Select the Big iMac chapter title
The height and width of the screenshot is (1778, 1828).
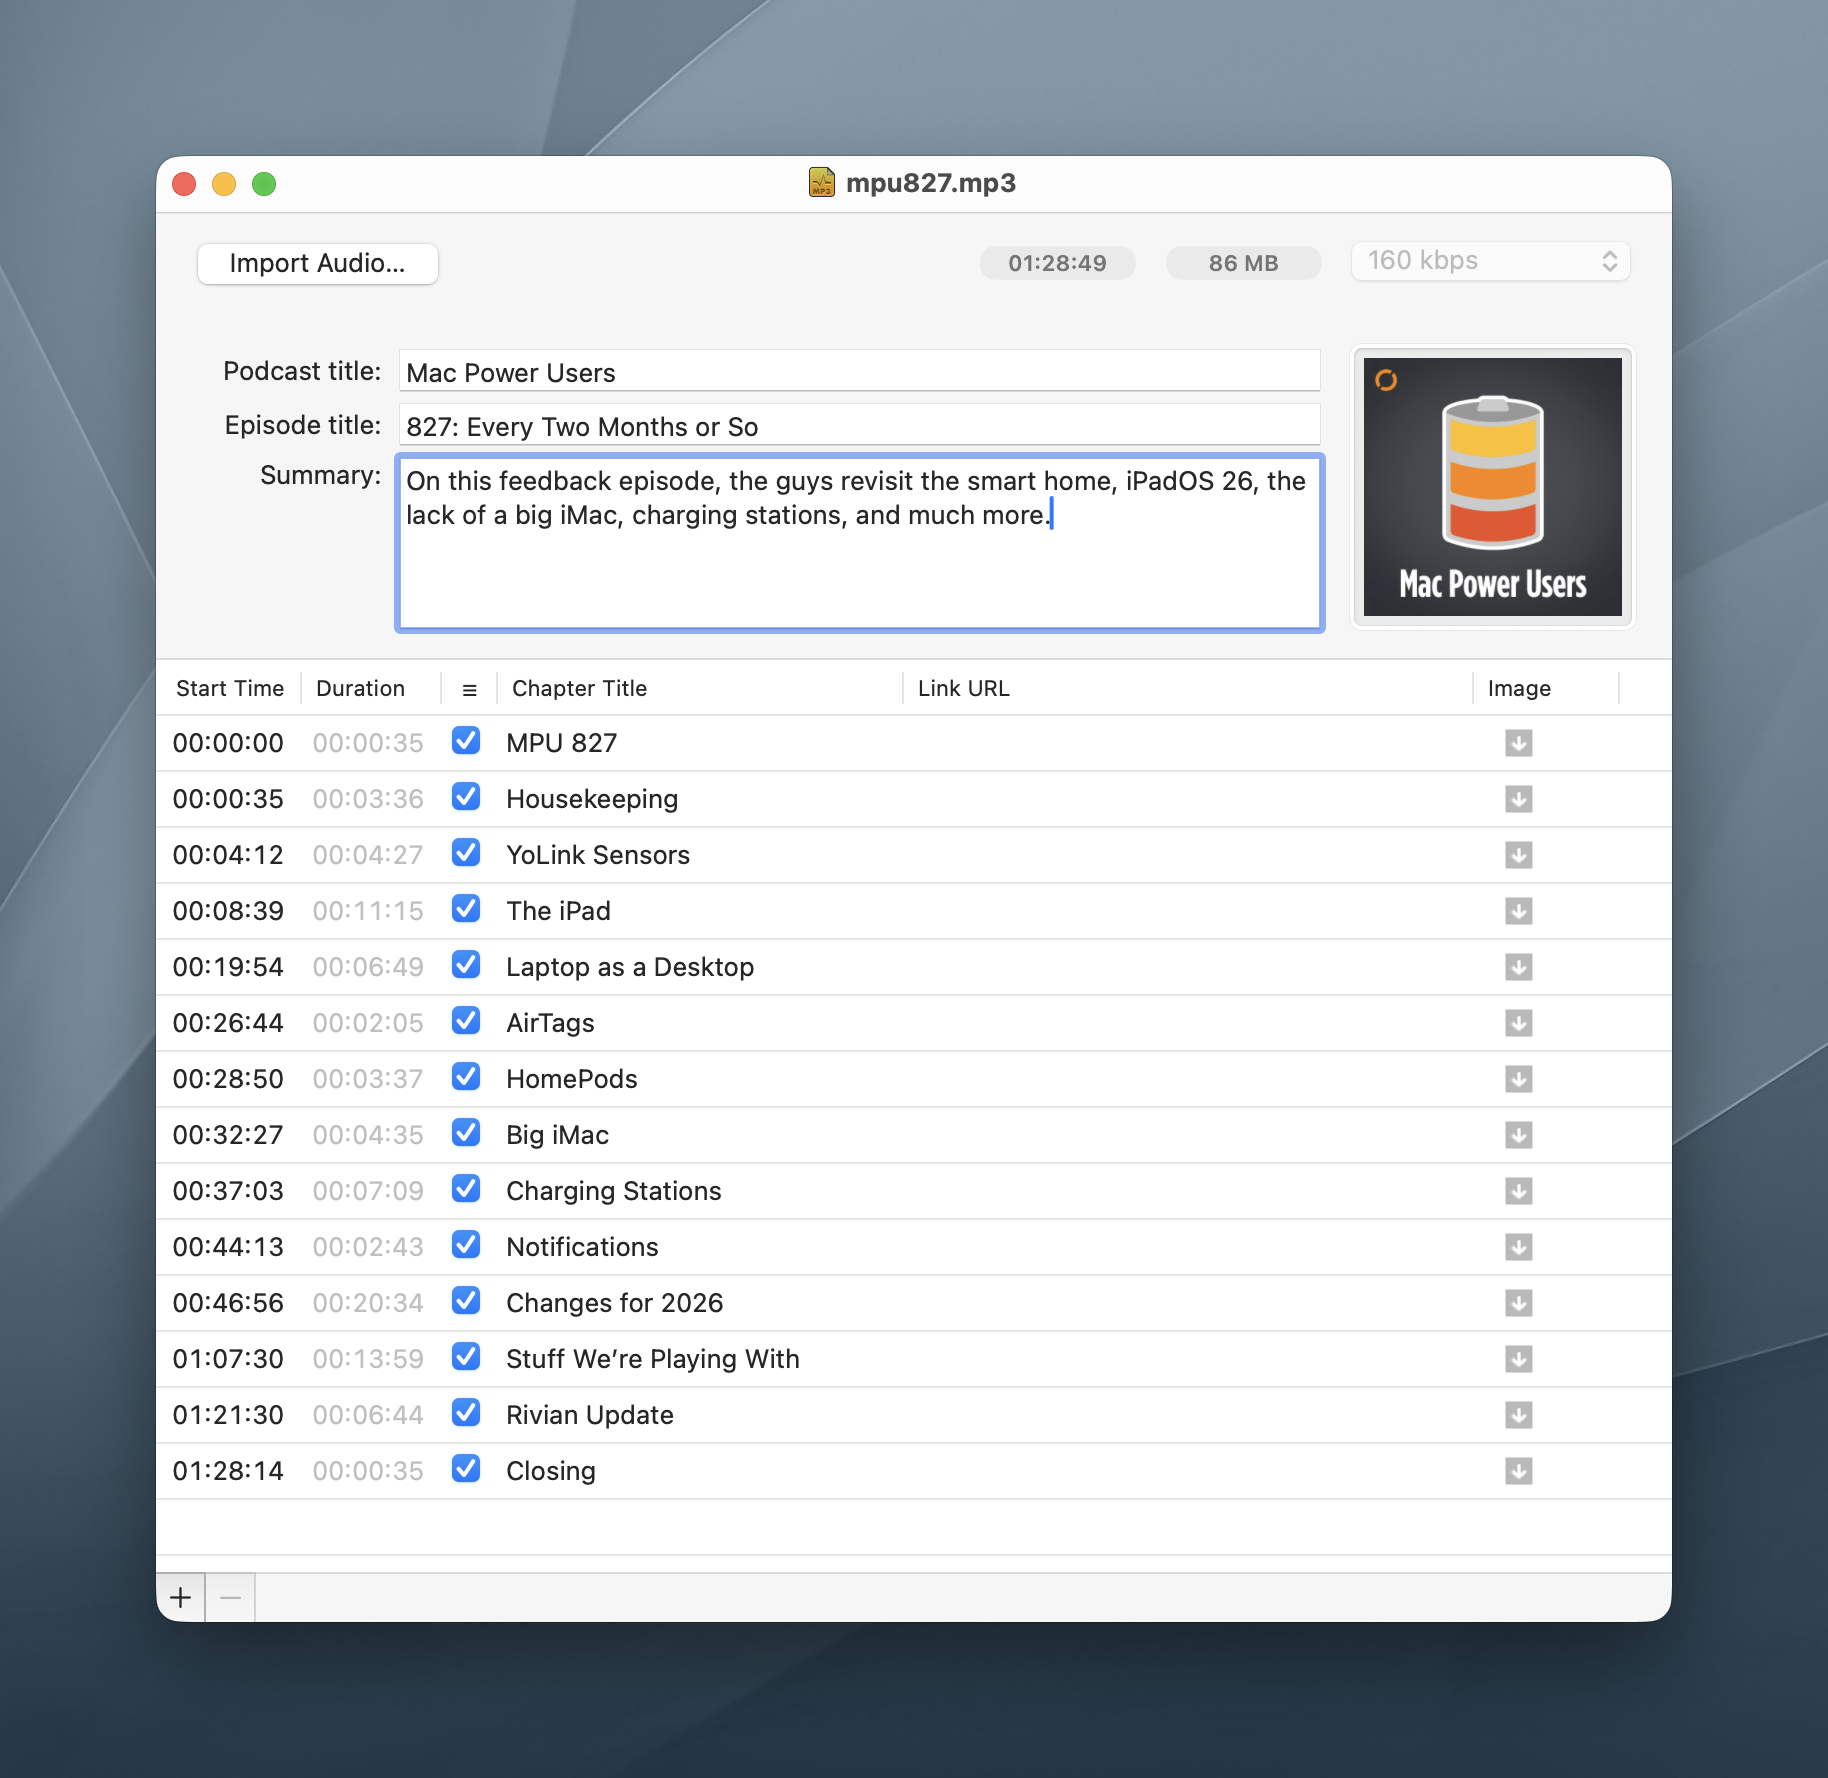tap(557, 1135)
